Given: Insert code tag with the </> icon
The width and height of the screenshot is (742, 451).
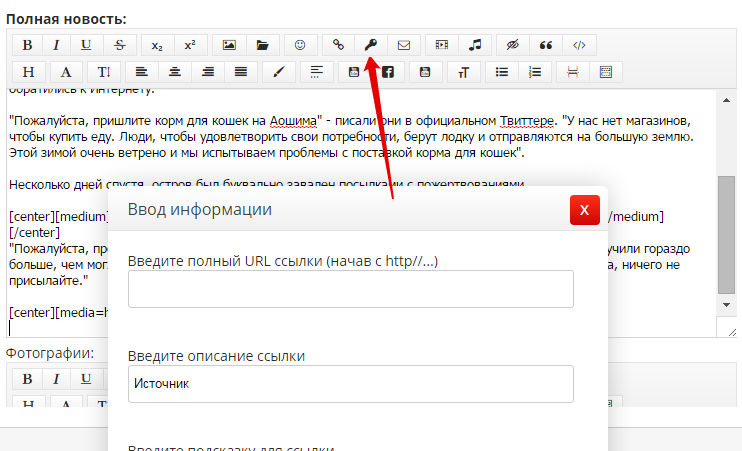Looking at the screenshot, I should tap(579, 45).
